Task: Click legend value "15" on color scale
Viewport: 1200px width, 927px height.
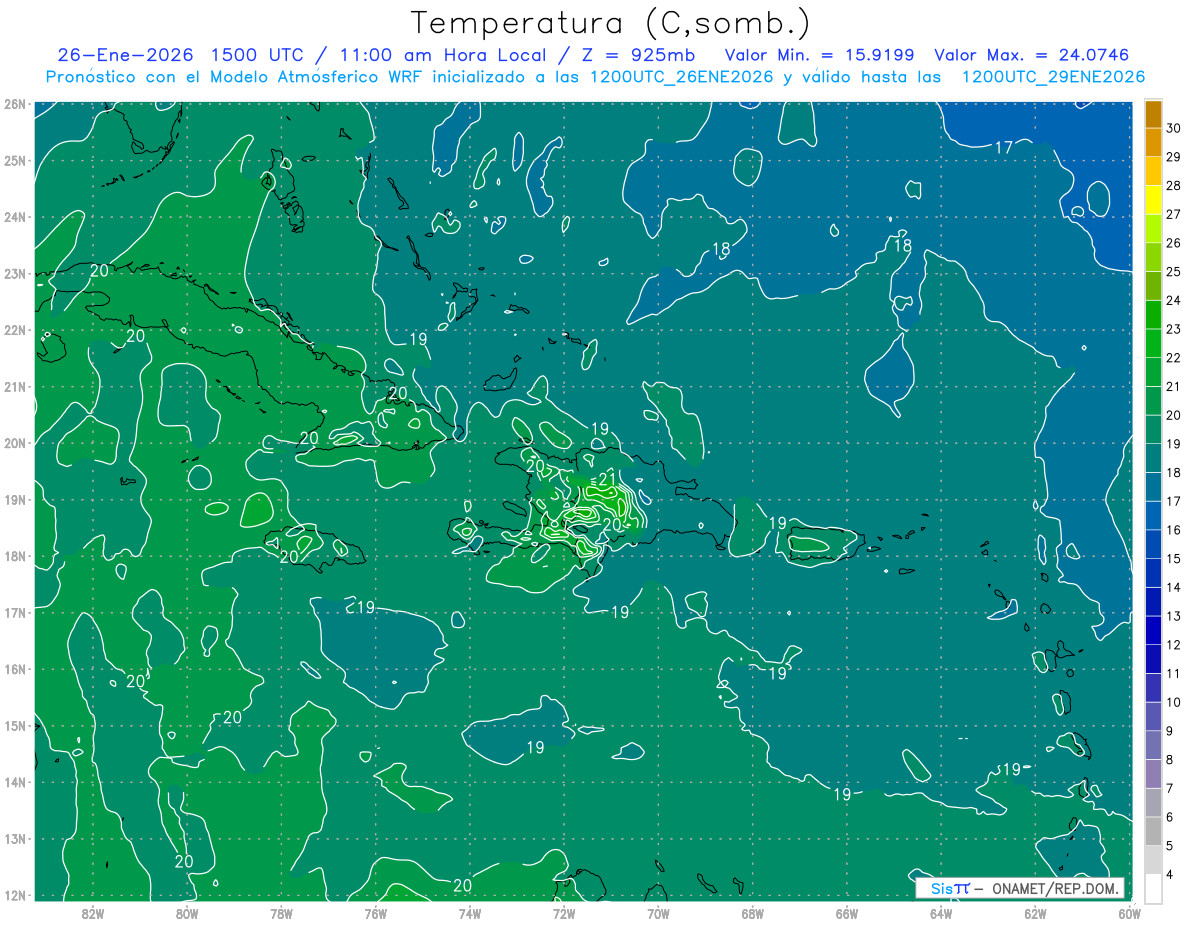Action: [1174, 558]
